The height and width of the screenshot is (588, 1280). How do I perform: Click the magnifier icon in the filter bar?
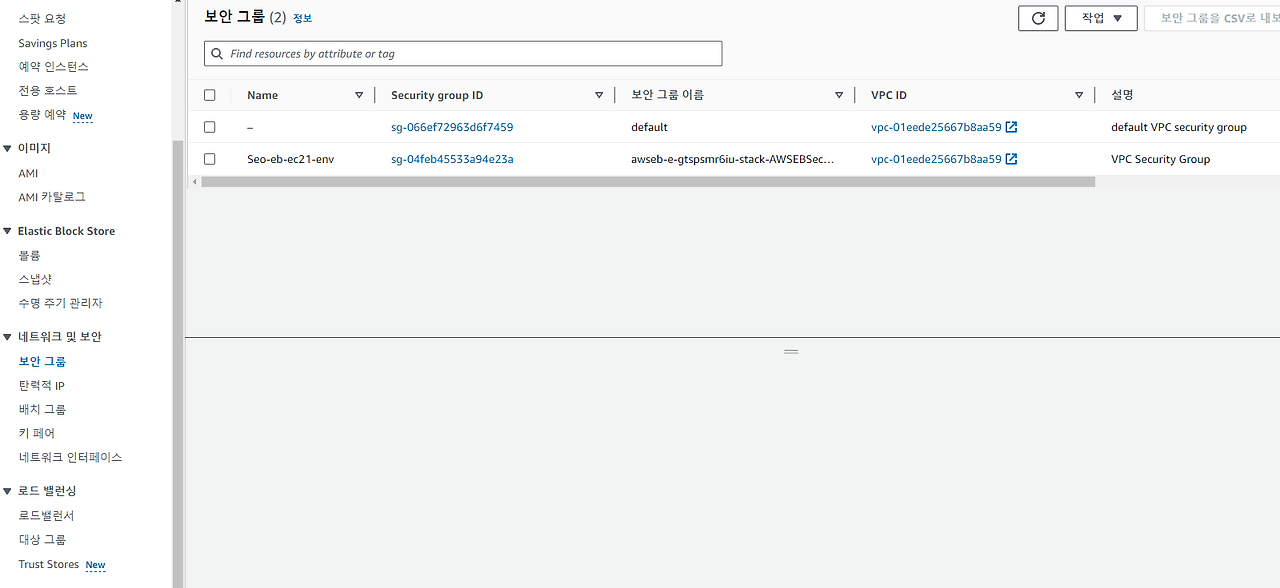click(x=217, y=53)
